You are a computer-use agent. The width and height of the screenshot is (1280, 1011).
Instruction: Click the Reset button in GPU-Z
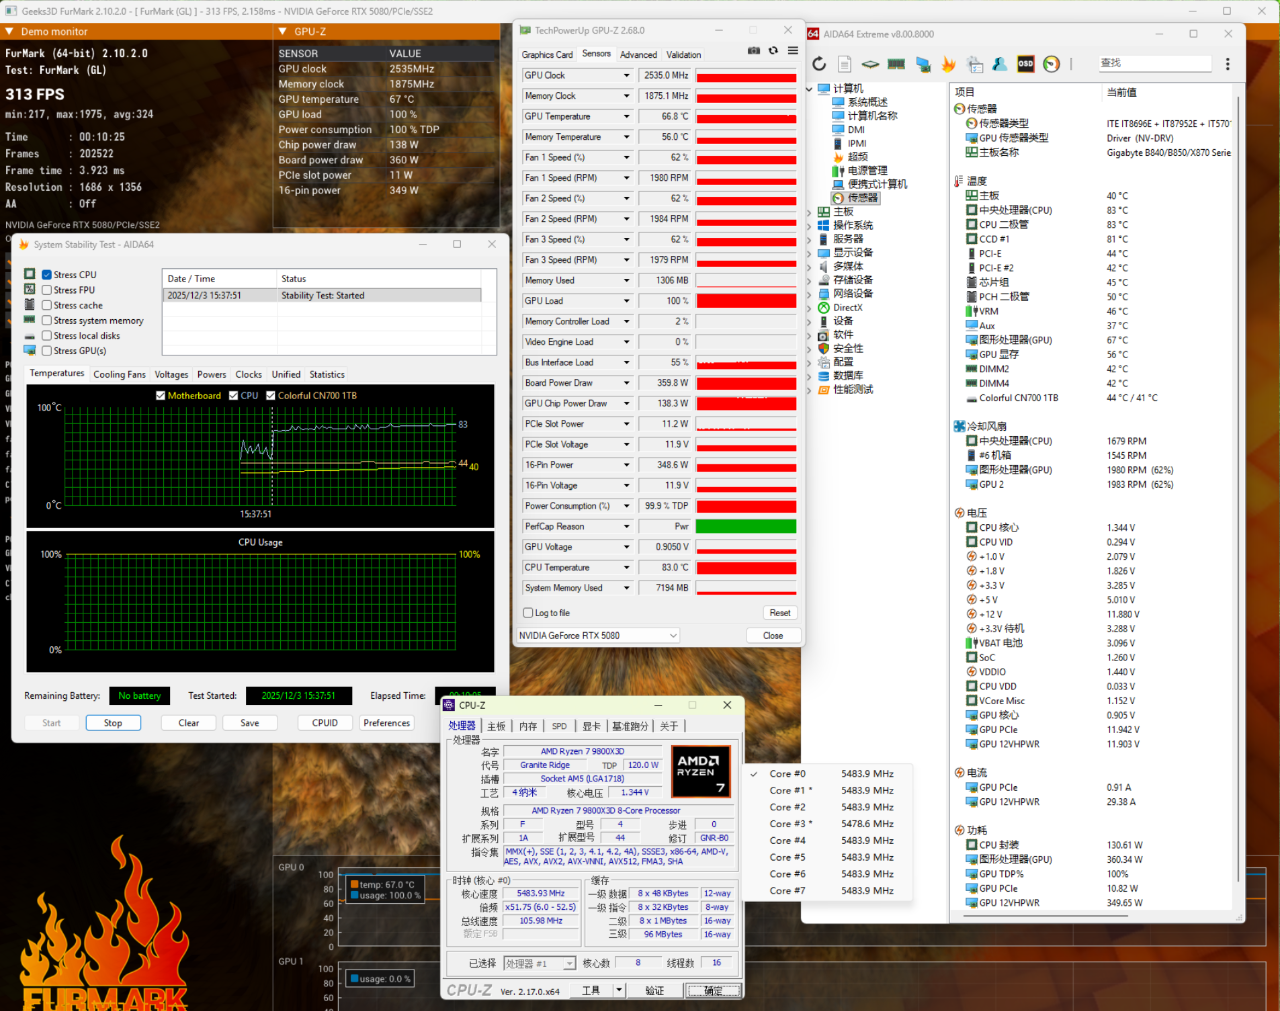pos(780,613)
